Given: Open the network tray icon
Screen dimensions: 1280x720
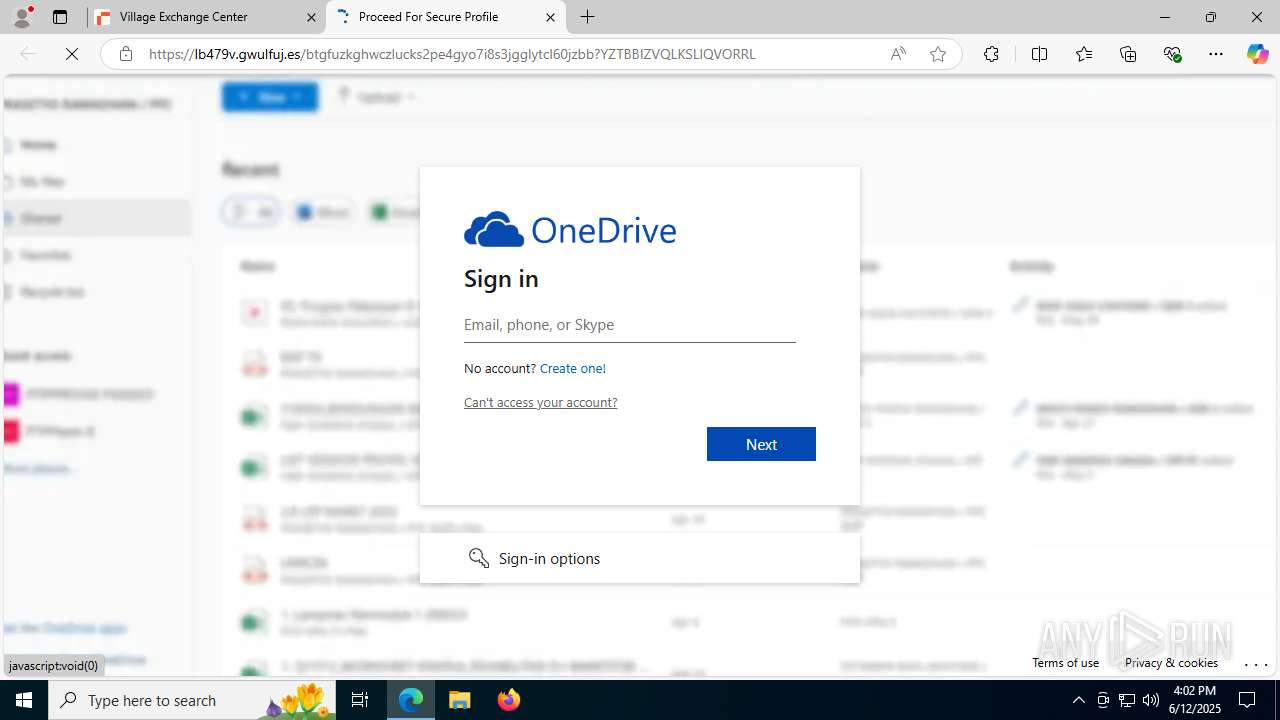Looking at the screenshot, I should point(1127,700).
